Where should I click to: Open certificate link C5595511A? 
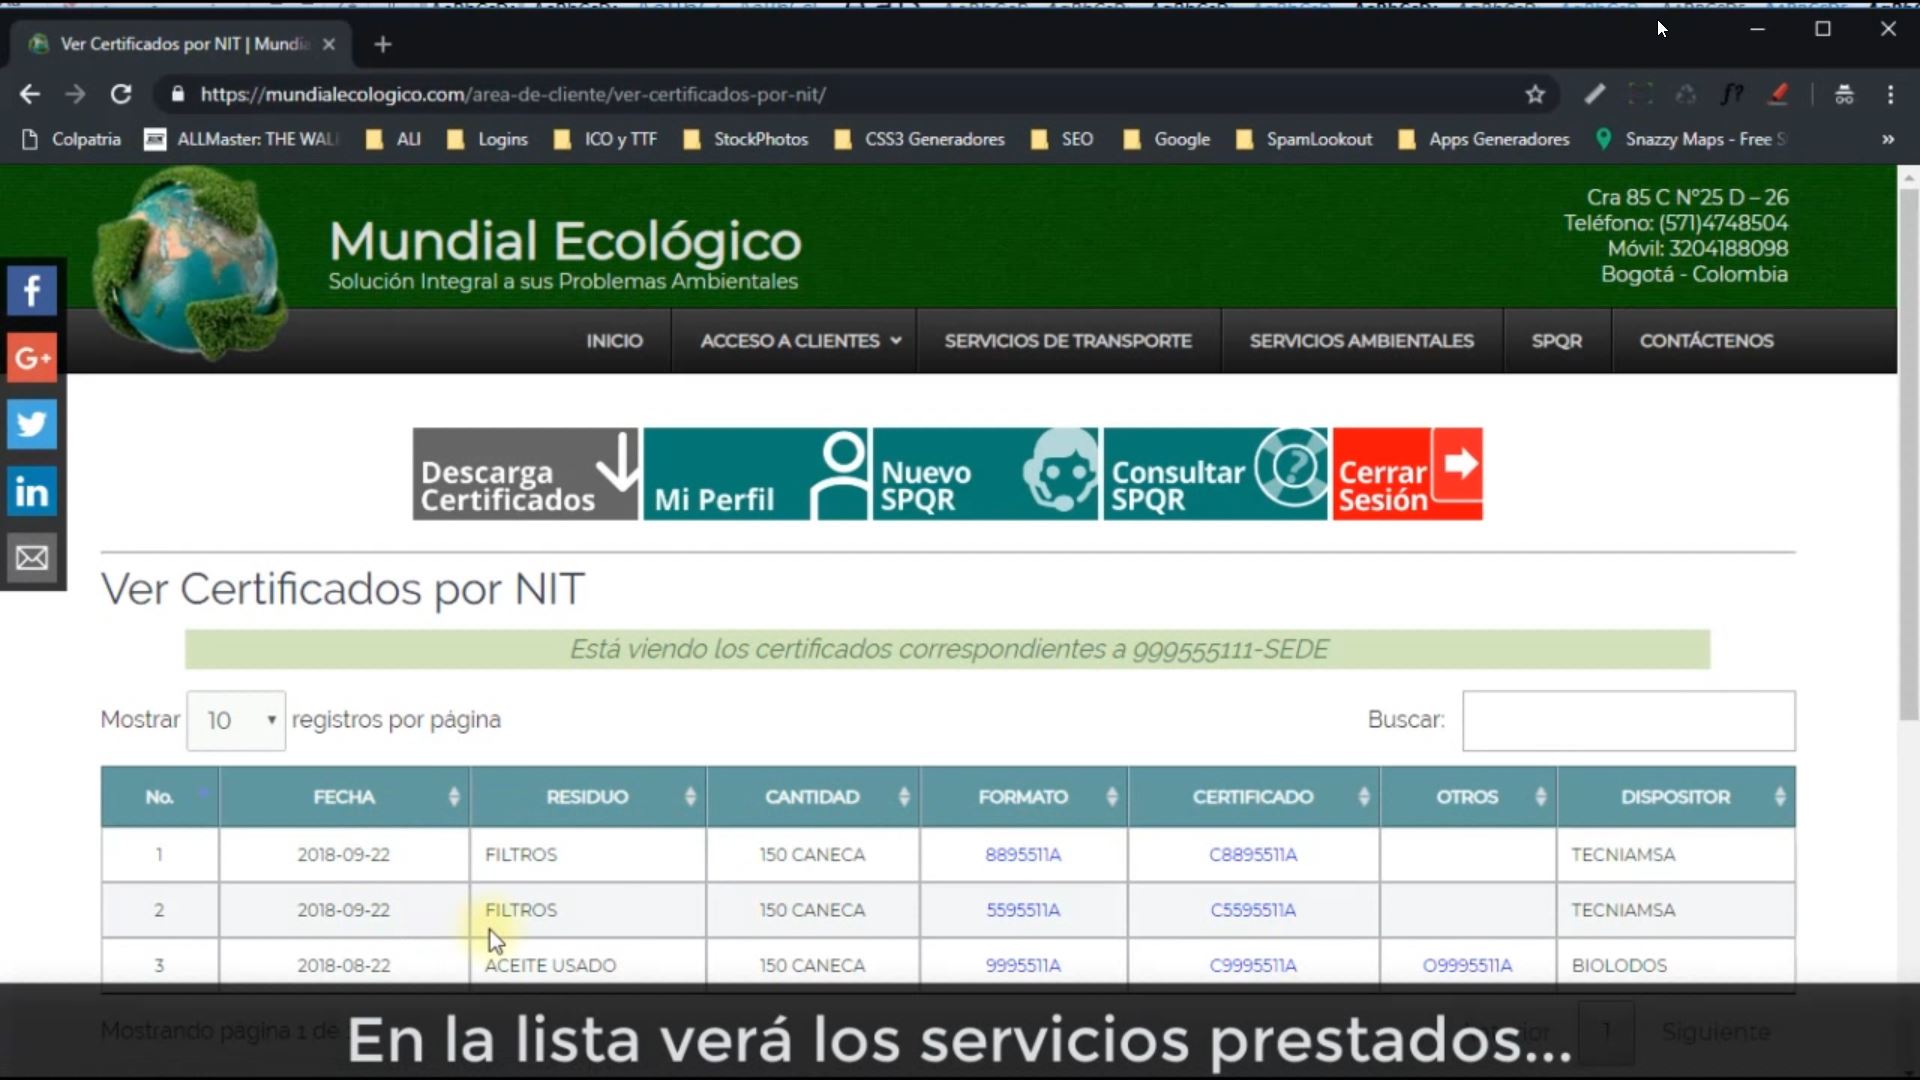point(1253,910)
